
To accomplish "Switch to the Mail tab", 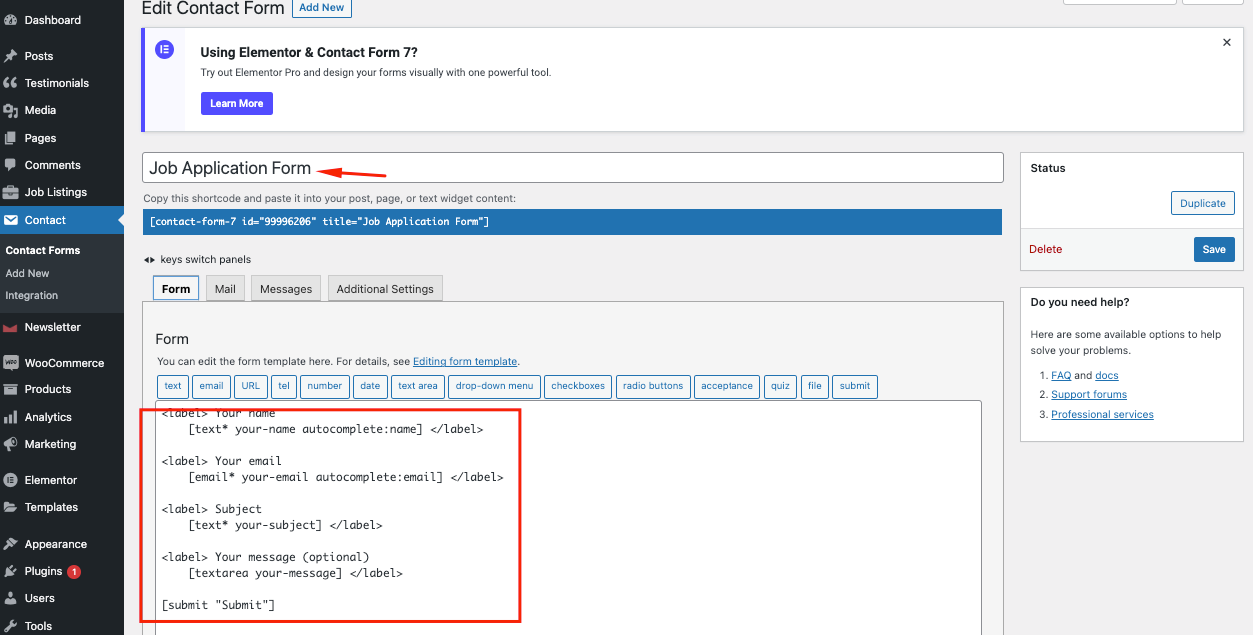I will [225, 288].
